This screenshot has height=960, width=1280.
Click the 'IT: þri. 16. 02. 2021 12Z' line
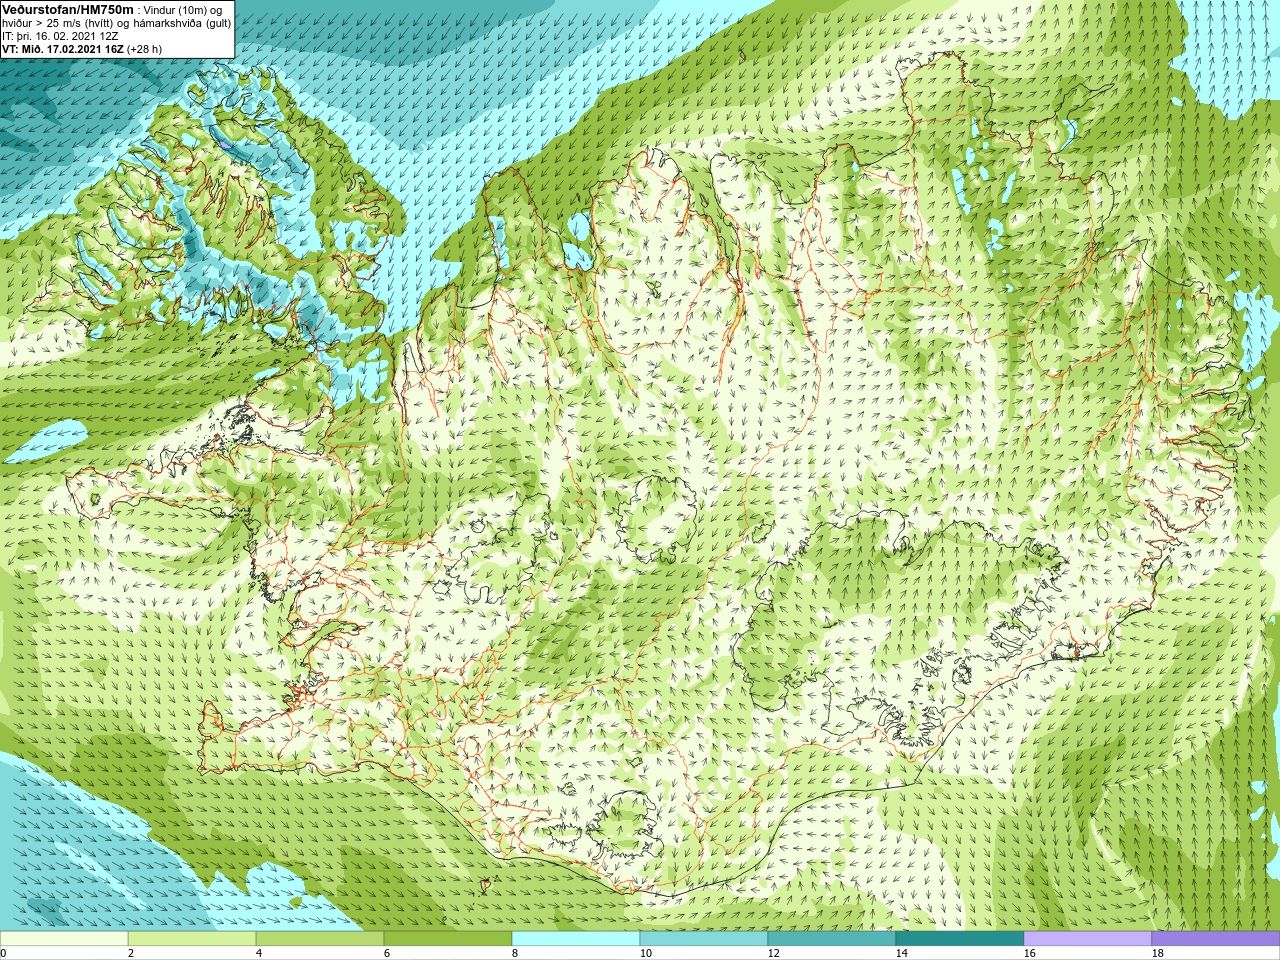tap(61, 36)
